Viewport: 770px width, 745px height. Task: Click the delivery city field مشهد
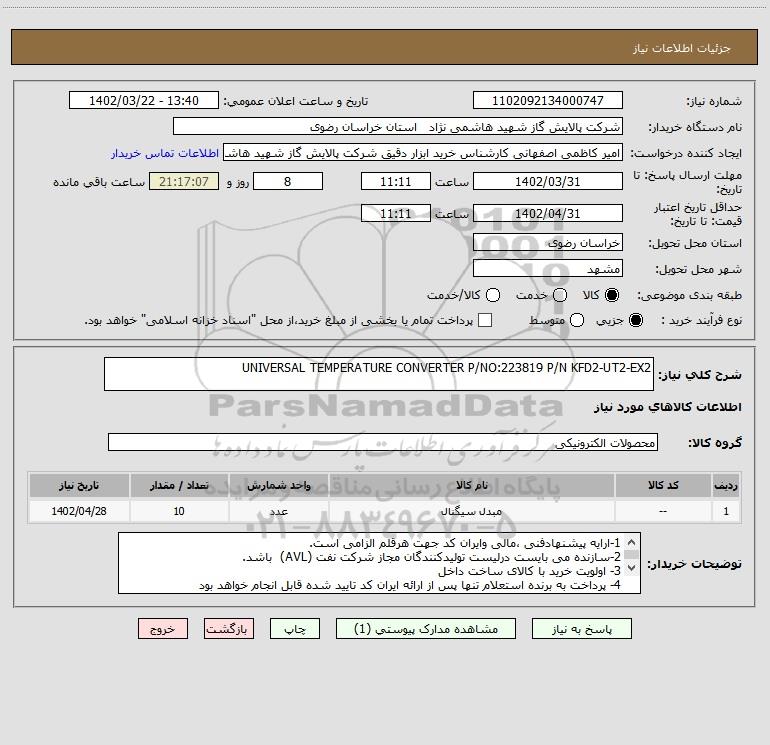548,269
